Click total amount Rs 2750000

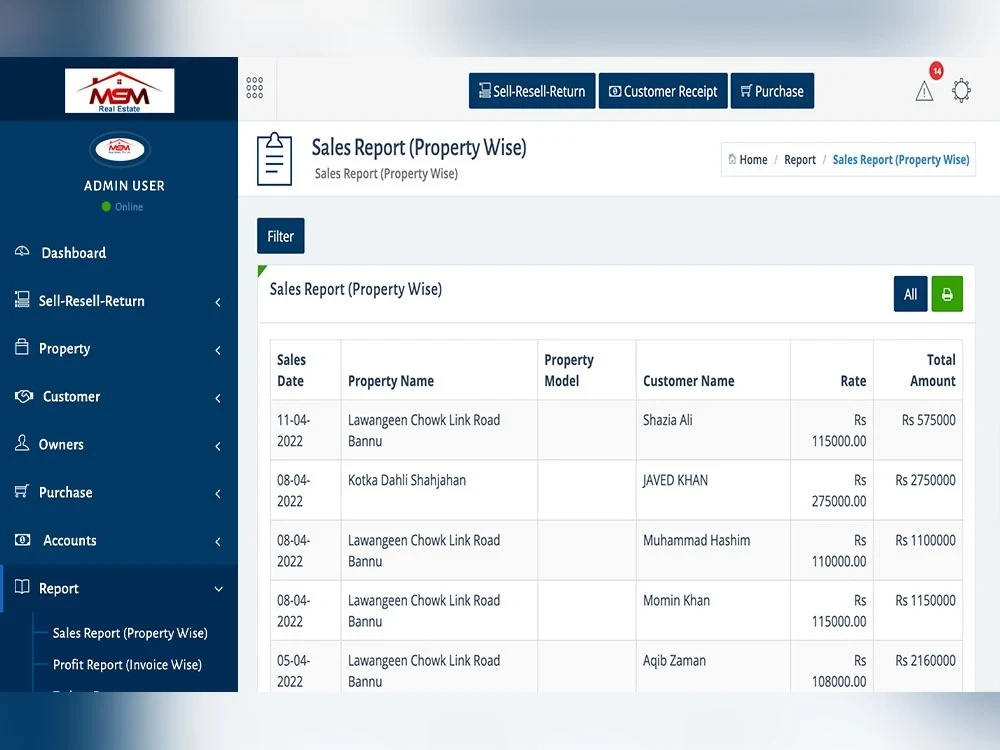click(x=925, y=480)
